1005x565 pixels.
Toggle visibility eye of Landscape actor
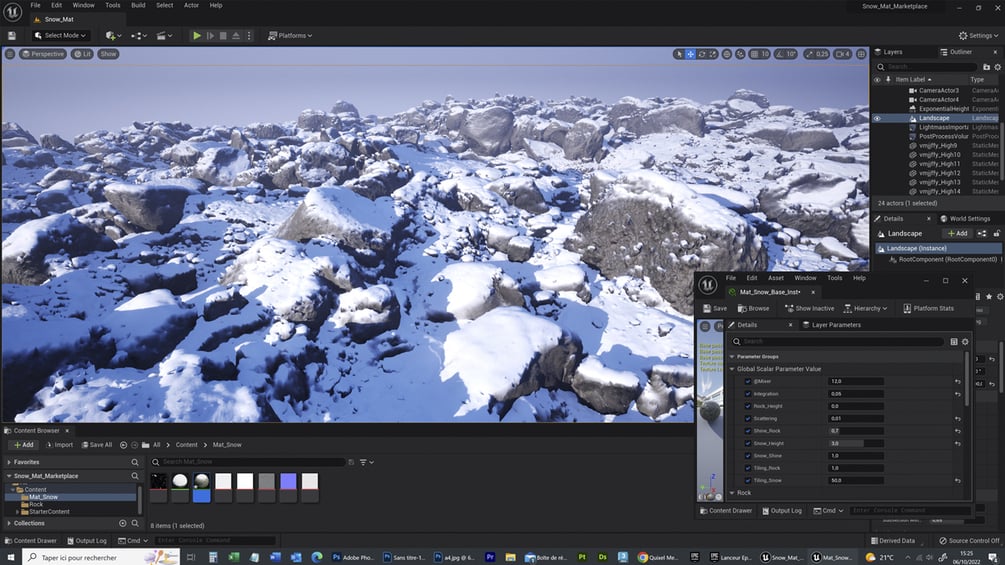tap(877, 119)
